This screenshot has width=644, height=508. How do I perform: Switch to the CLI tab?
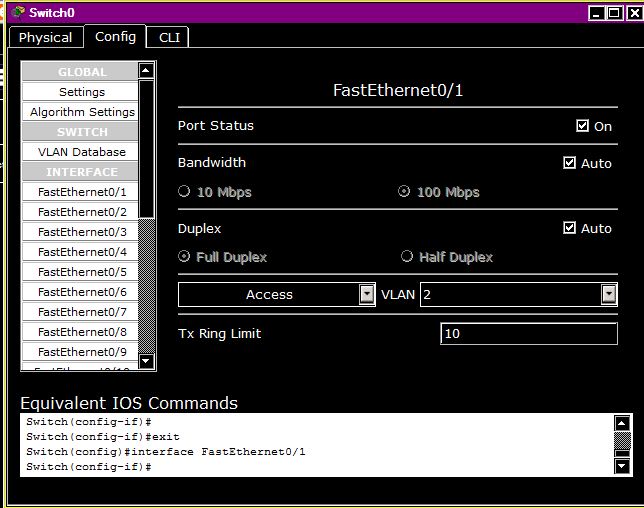(169, 37)
